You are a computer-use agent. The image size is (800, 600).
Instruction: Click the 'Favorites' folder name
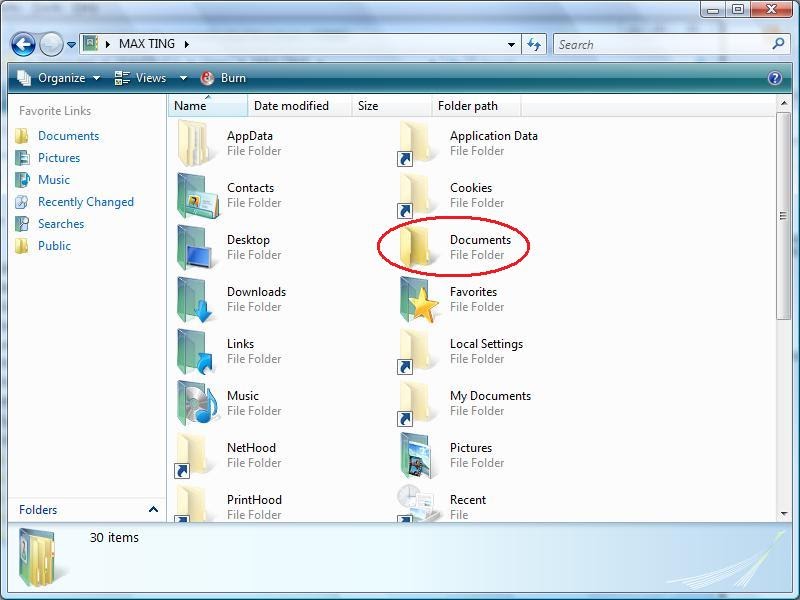473,292
